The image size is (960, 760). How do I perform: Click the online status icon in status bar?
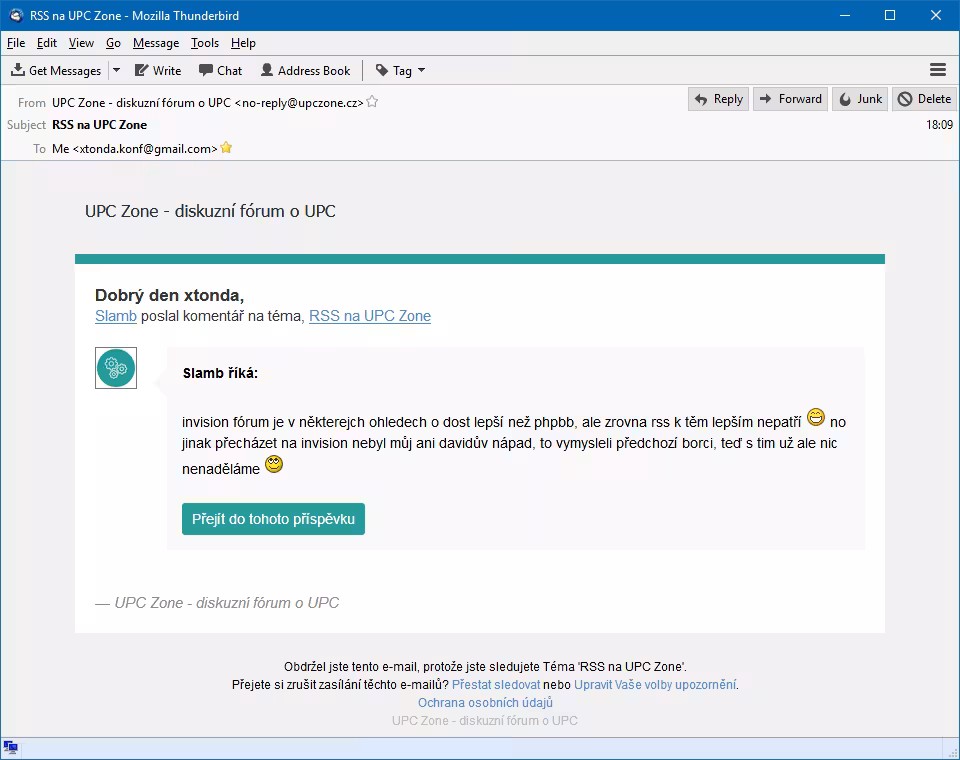[x=10, y=748]
